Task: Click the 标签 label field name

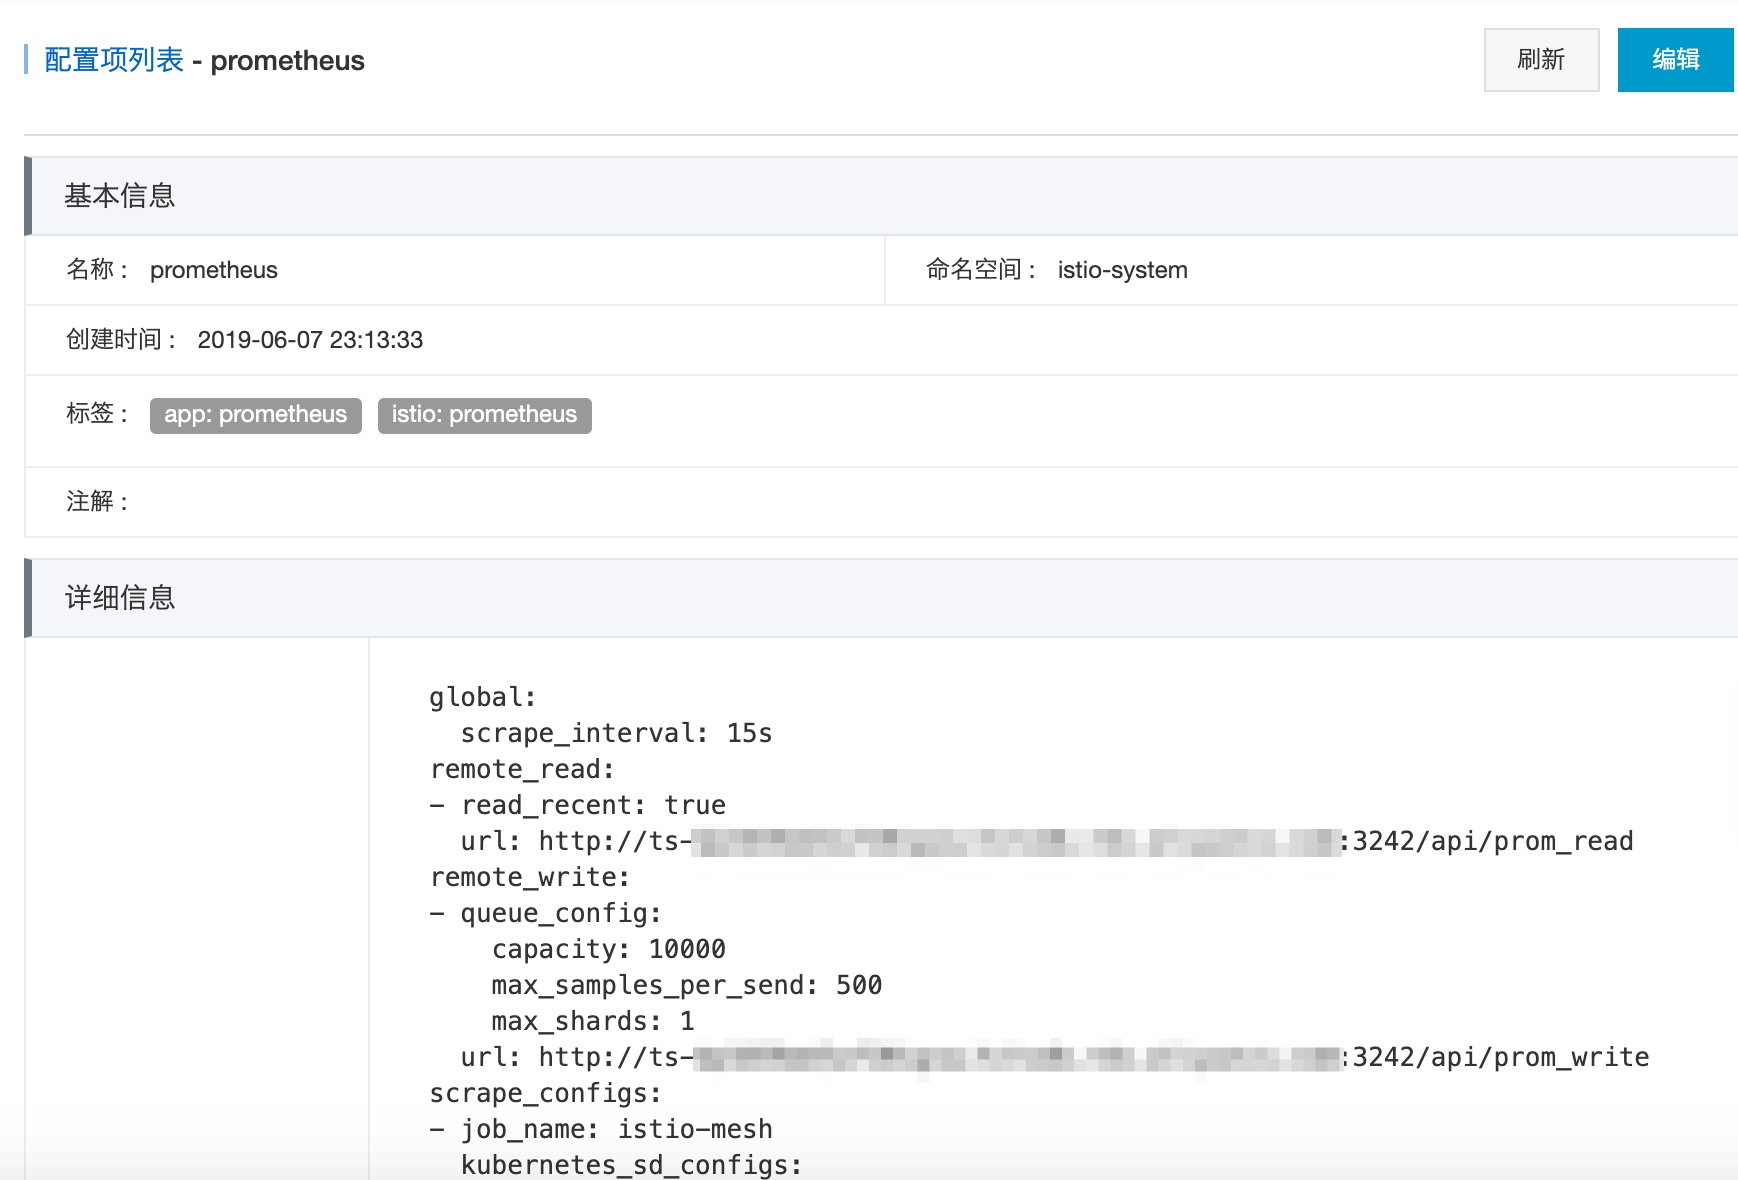Action: point(97,413)
